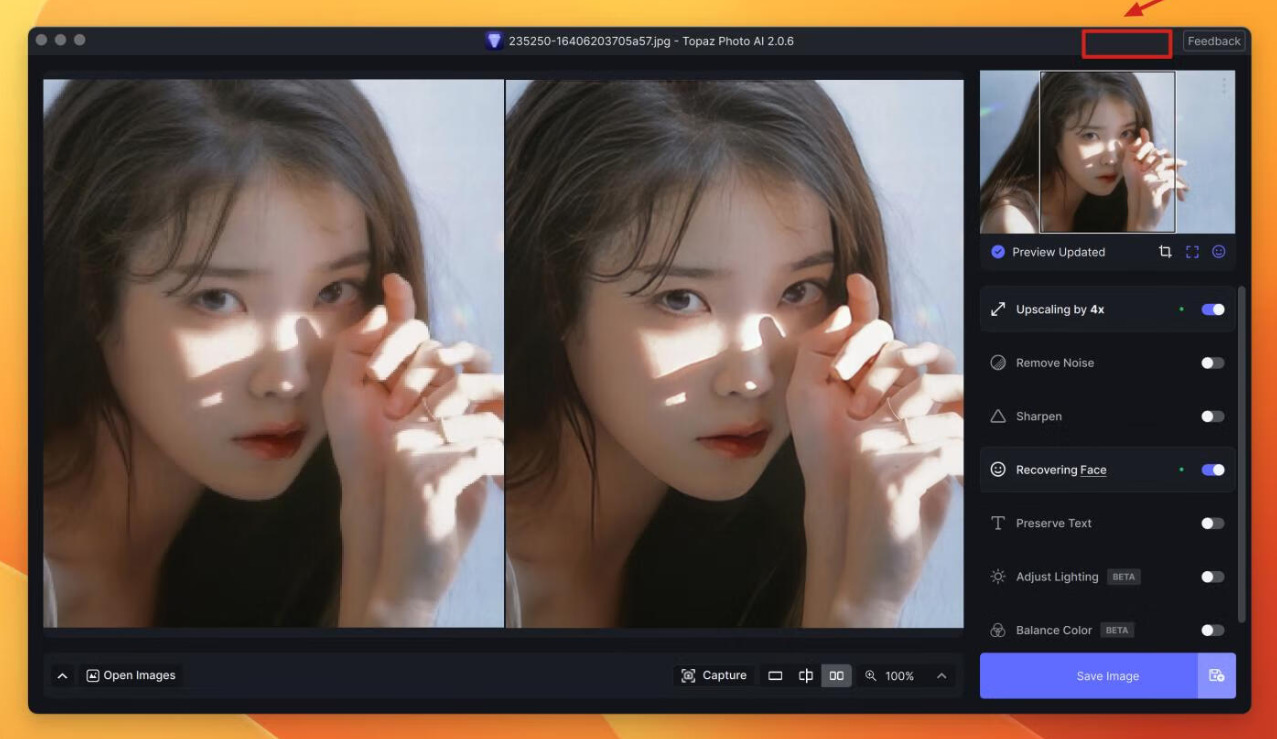Click the BETA badge next to Adjust Lighting
Screen dimensions: 1277x739
coord(1124,577)
